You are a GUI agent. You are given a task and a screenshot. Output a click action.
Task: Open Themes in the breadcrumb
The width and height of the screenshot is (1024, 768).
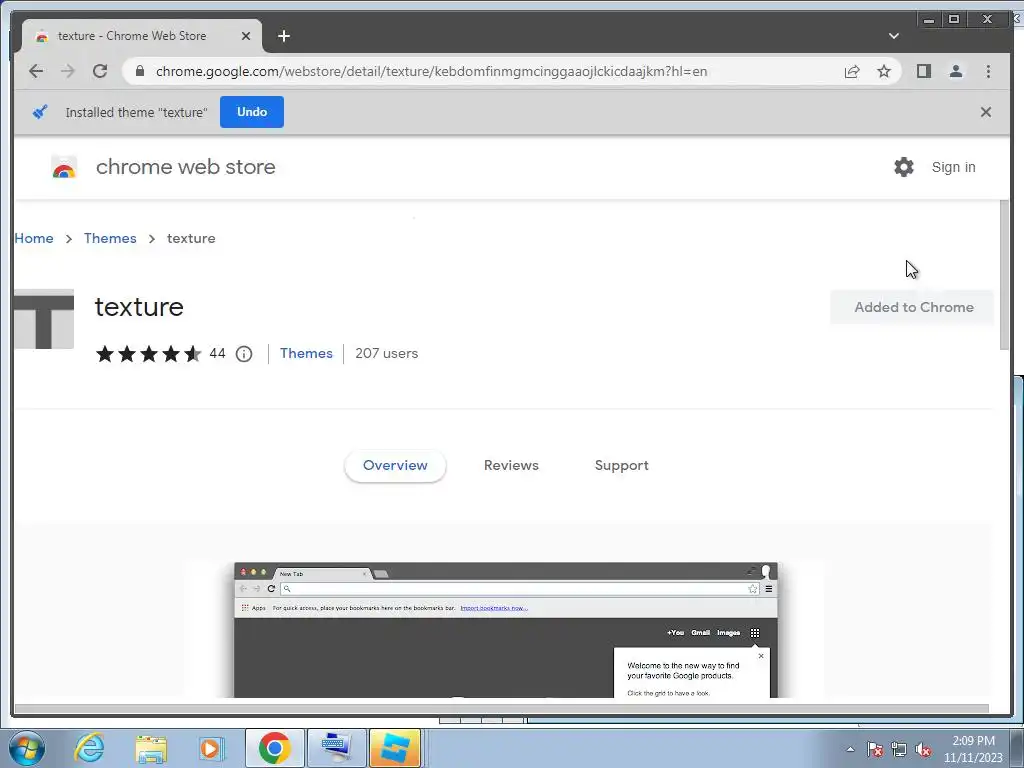click(110, 238)
